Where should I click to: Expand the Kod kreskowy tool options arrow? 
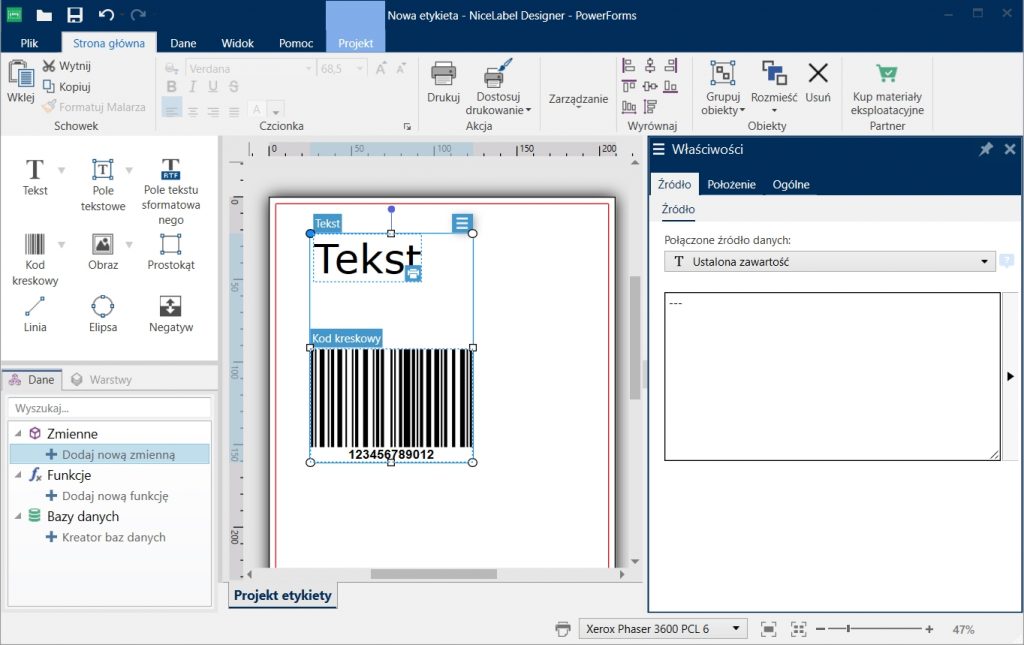61,245
